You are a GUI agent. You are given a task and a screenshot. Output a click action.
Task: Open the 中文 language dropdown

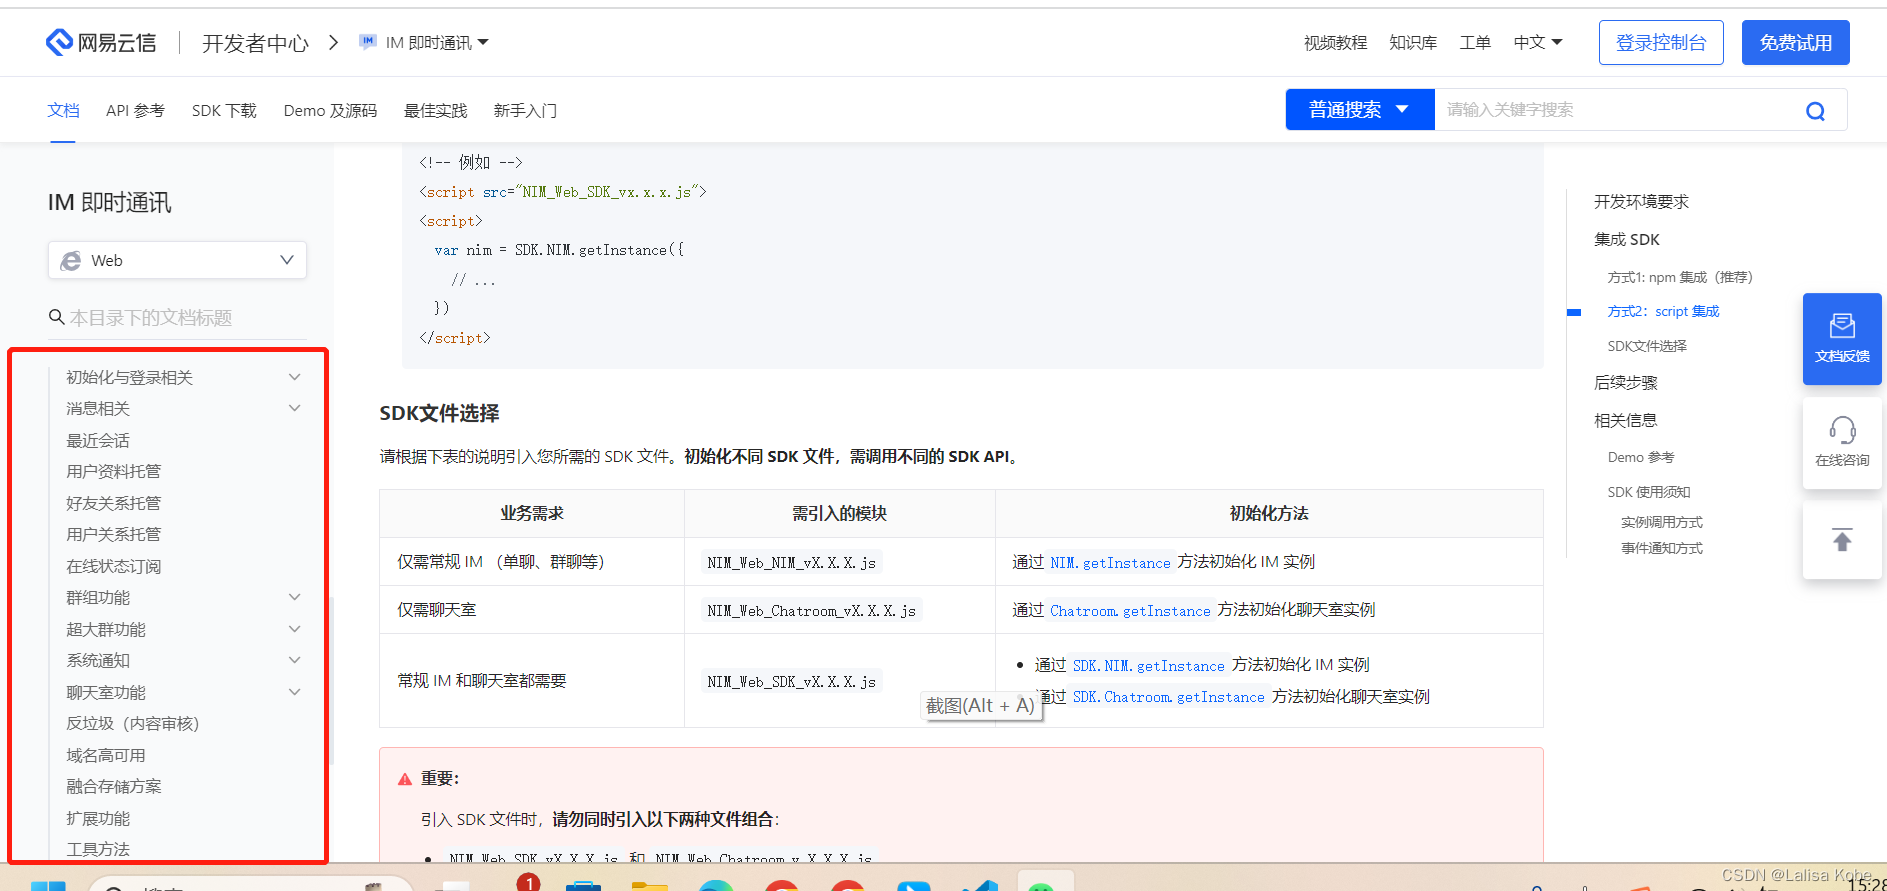click(x=1538, y=42)
